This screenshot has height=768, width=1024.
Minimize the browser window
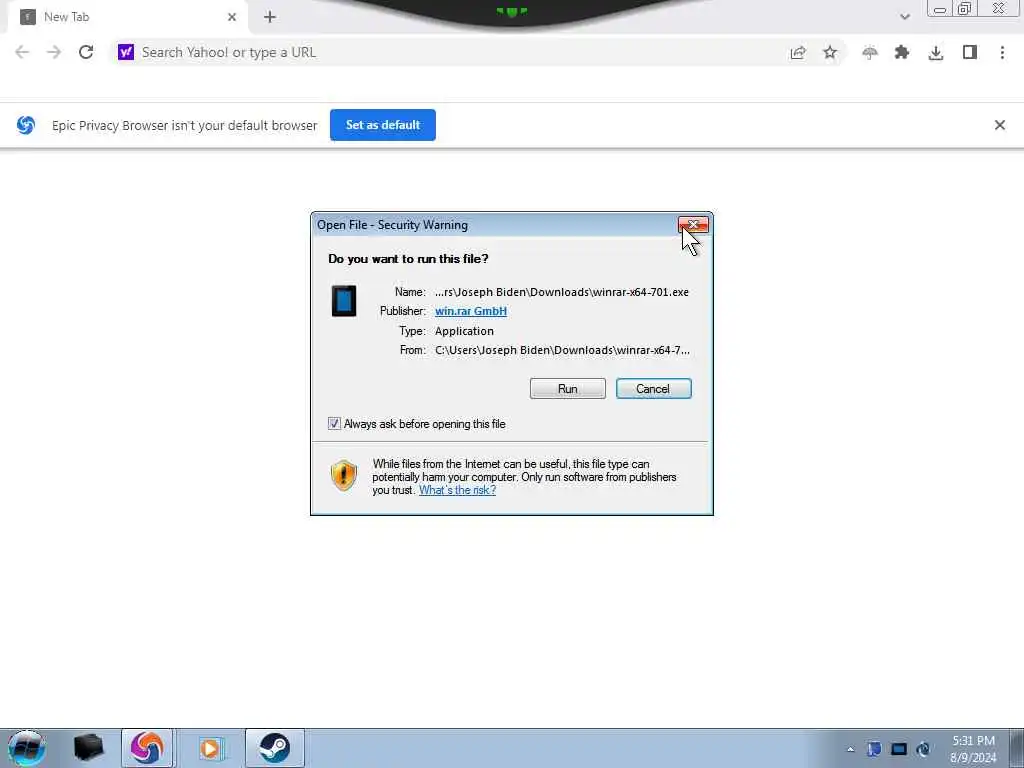pyautogui.click(x=940, y=9)
